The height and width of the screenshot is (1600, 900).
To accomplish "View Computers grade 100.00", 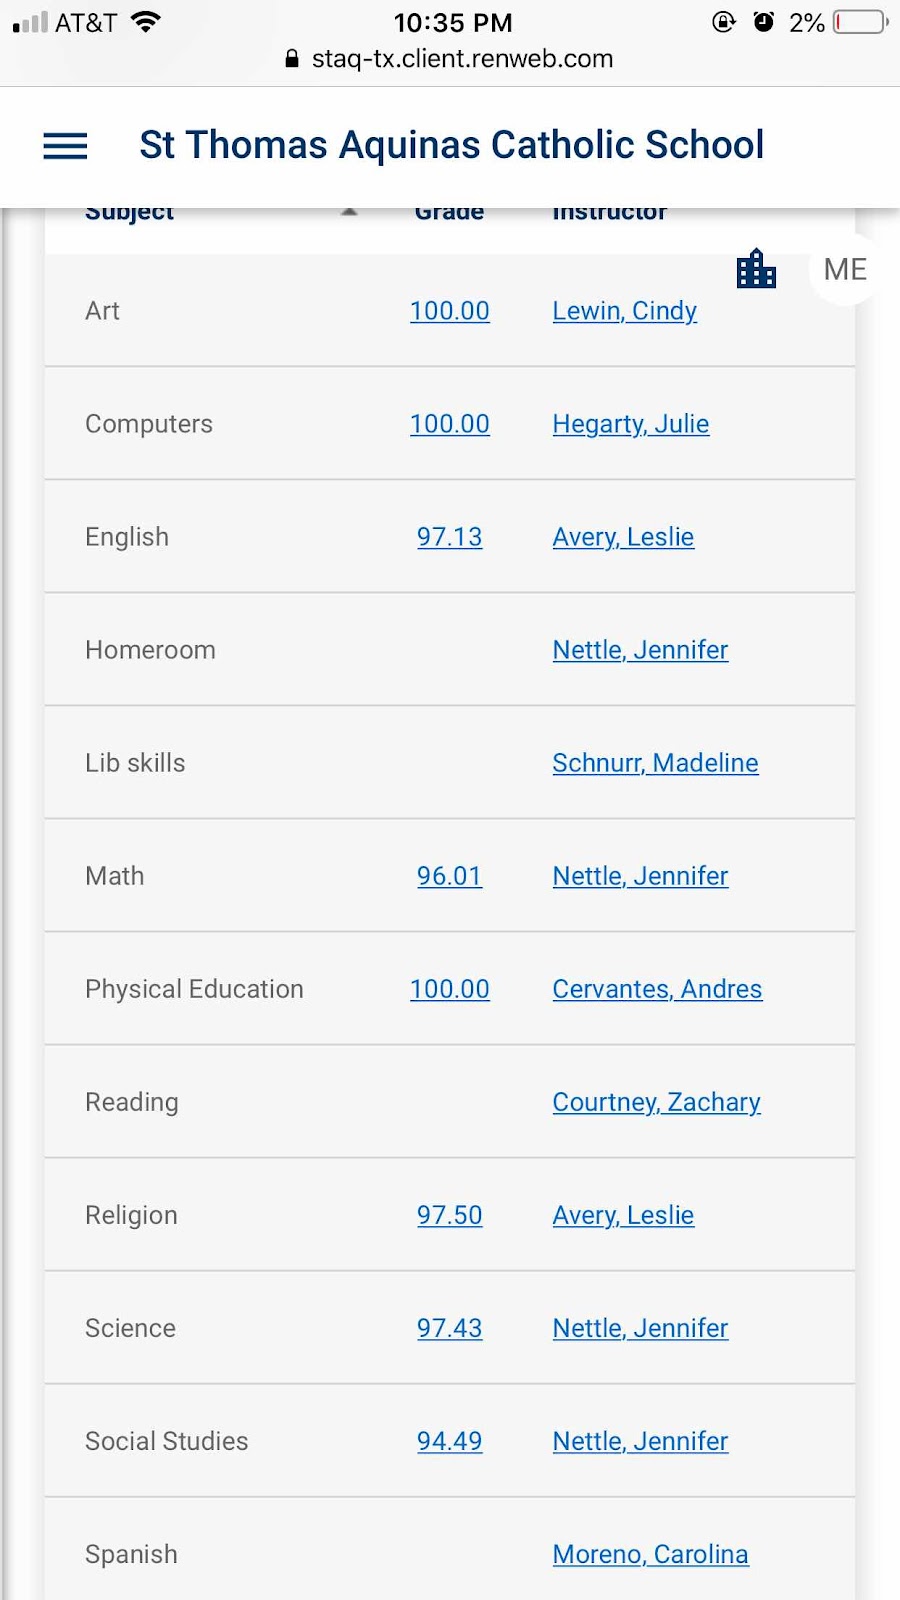I will (x=450, y=424).
